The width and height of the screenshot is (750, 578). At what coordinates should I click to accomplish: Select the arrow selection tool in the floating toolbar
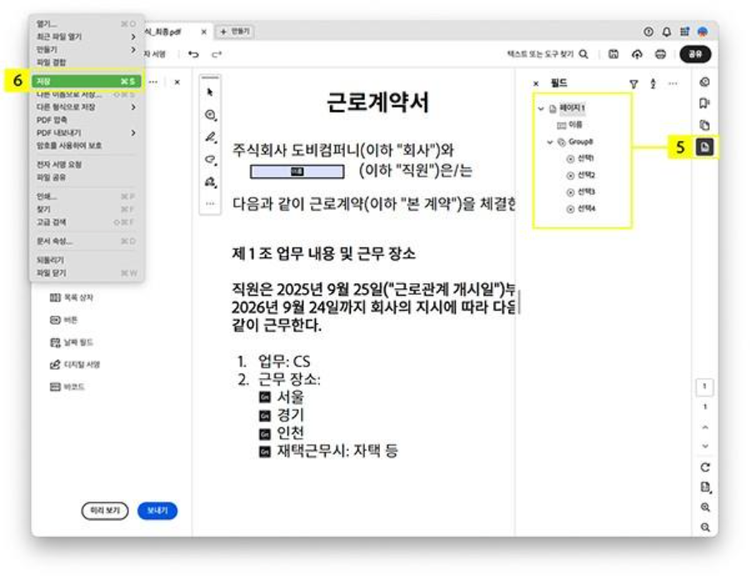[210, 92]
